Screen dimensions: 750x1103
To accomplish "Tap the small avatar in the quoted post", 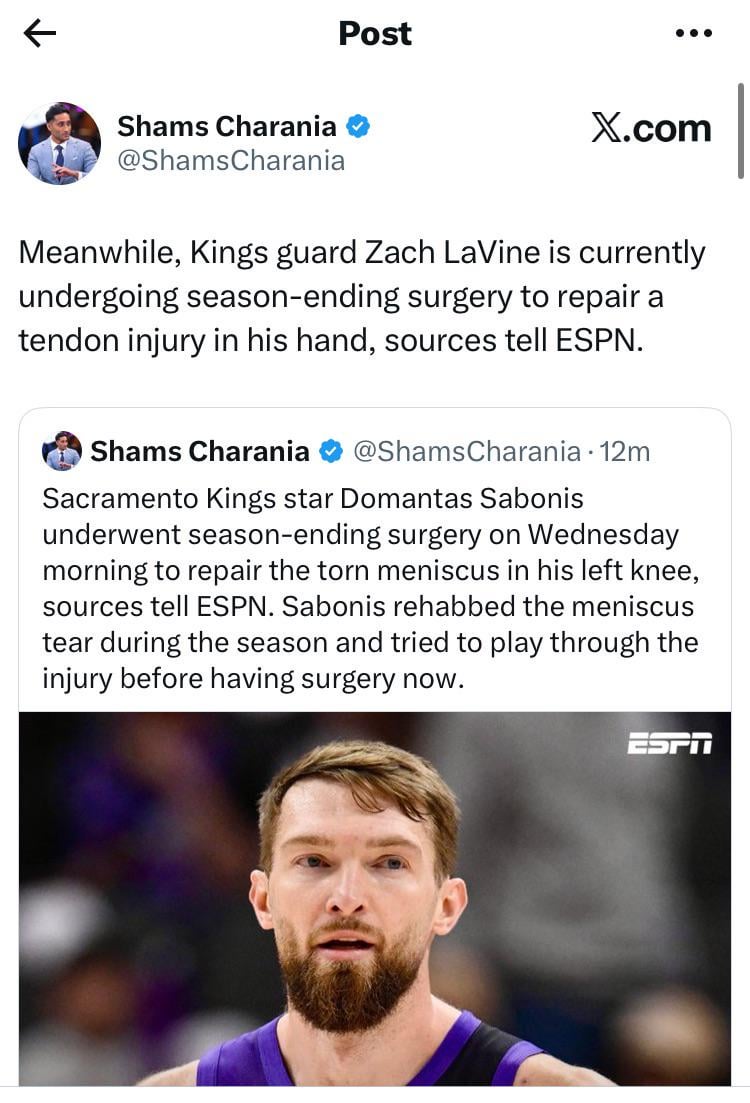I will pyautogui.click(x=62, y=451).
